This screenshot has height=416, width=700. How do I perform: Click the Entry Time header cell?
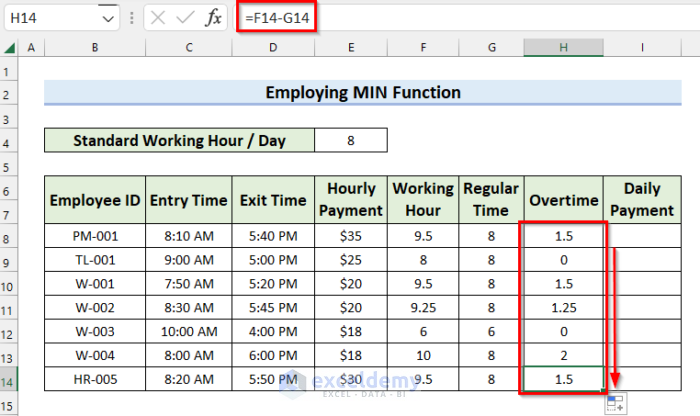189,200
